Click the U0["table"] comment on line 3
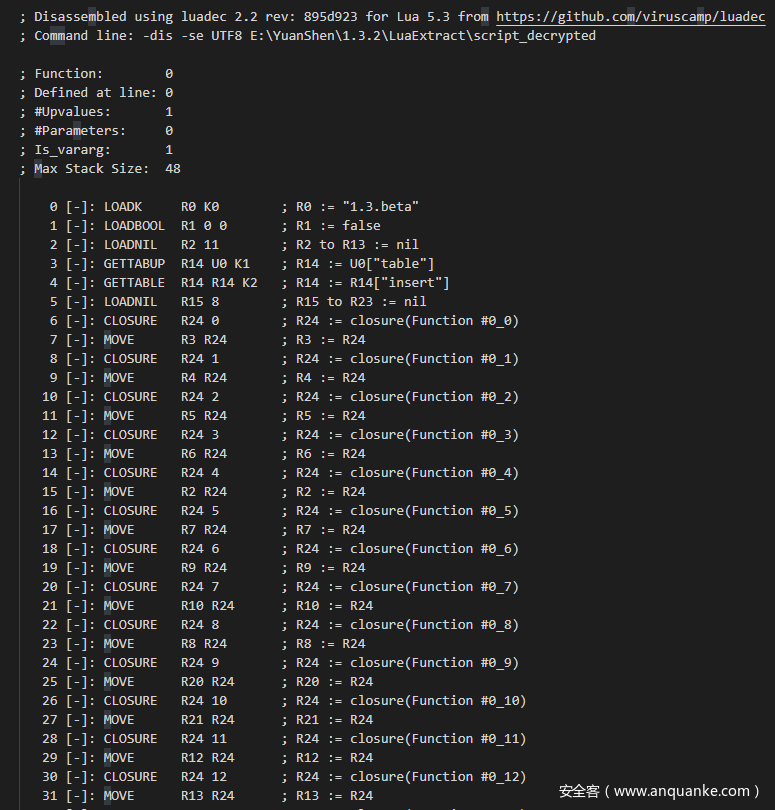Viewport: 775px width, 810px height. pos(392,264)
